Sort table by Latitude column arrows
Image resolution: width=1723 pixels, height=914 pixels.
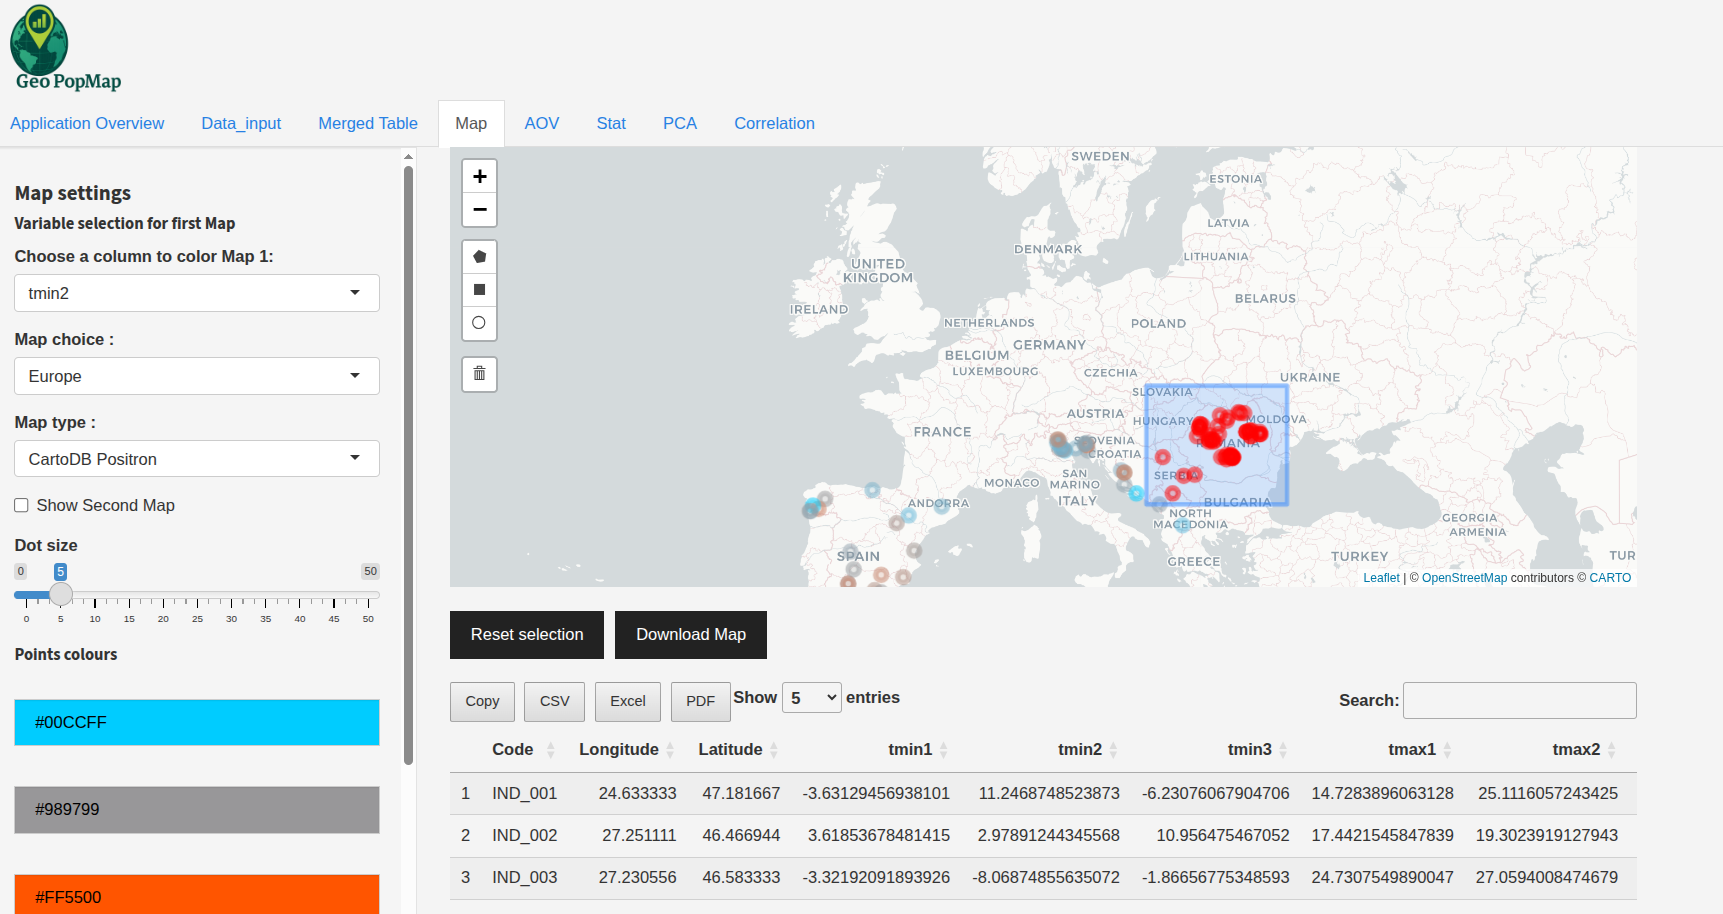coord(774,750)
